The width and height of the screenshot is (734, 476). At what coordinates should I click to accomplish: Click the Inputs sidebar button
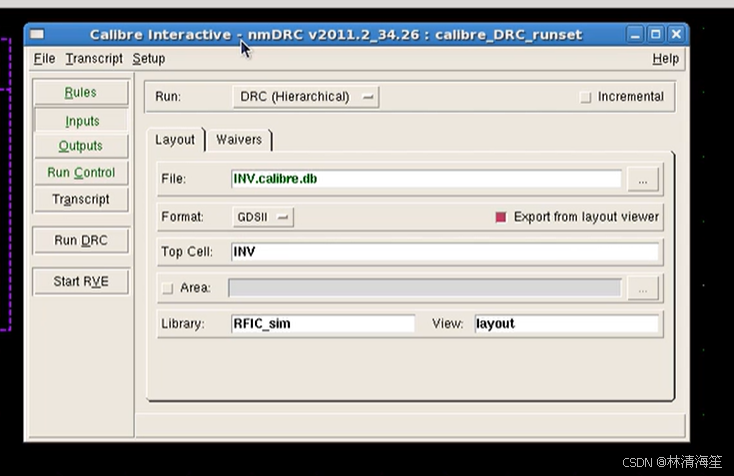pyautogui.click(x=82, y=121)
